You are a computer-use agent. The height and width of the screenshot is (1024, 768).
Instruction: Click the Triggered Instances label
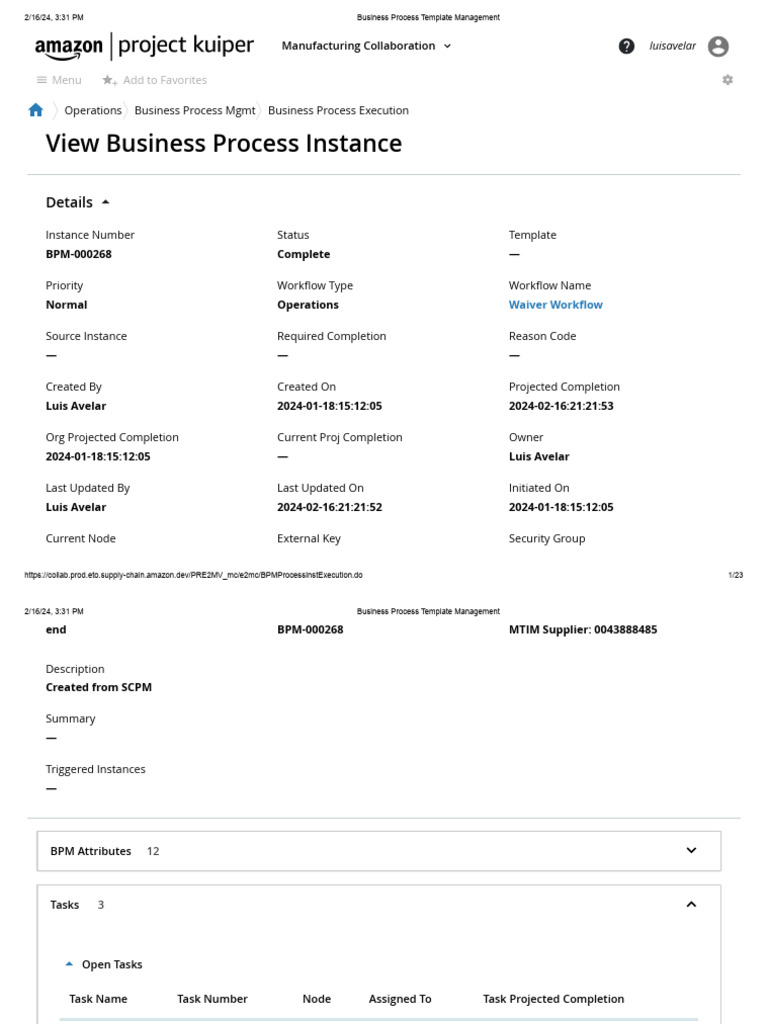(95, 769)
